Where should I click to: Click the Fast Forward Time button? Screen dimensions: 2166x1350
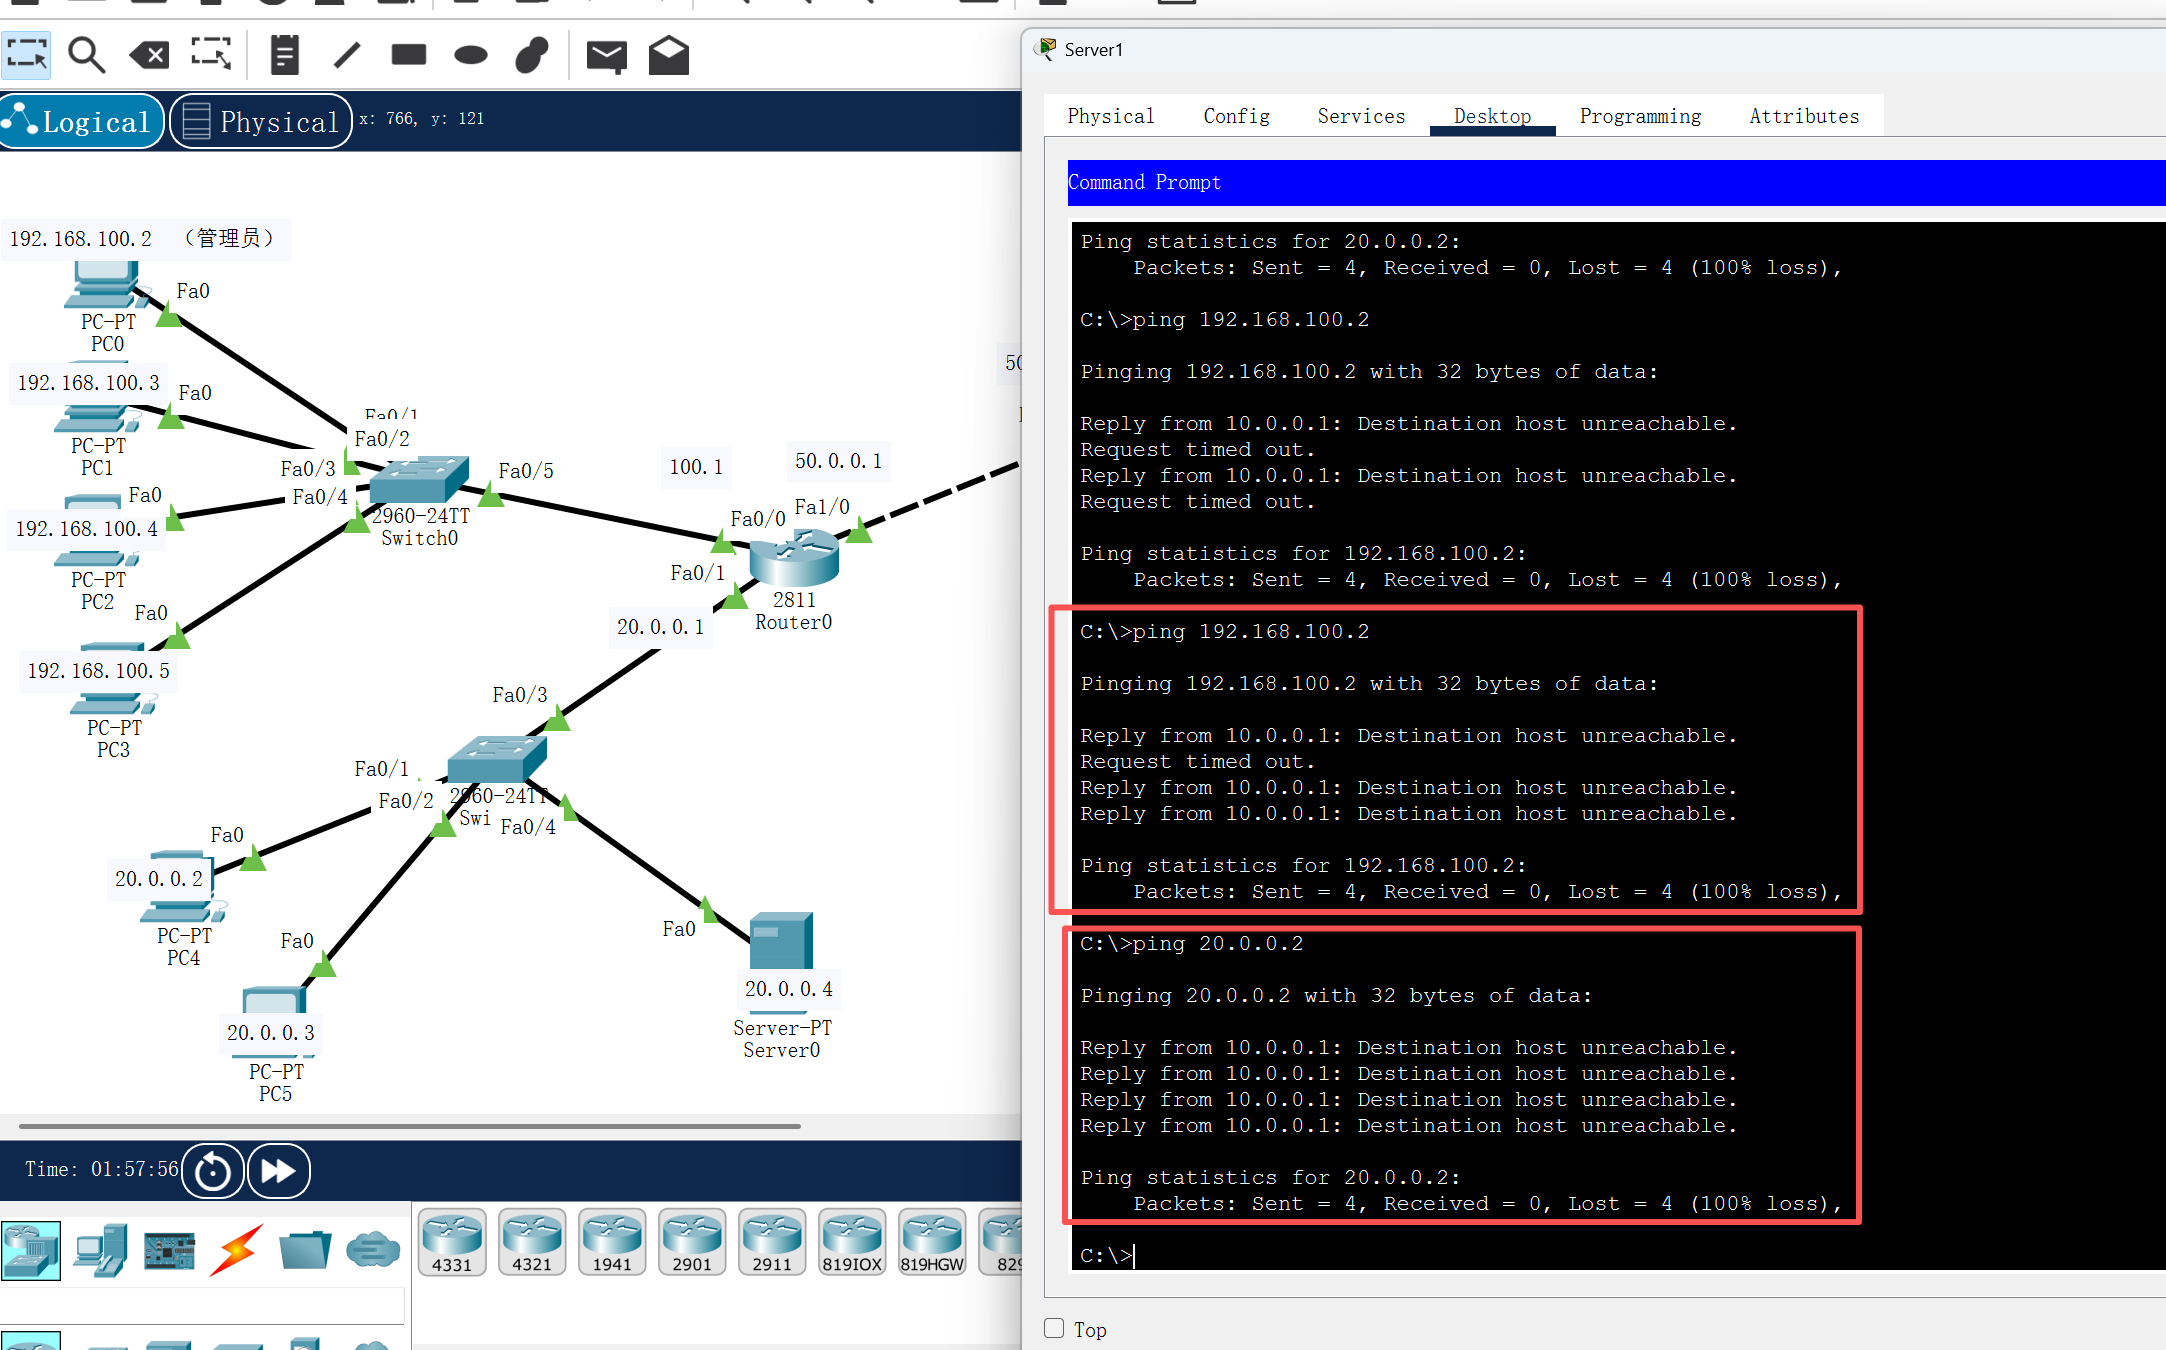pyautogui.click(x=278, y=1170)
